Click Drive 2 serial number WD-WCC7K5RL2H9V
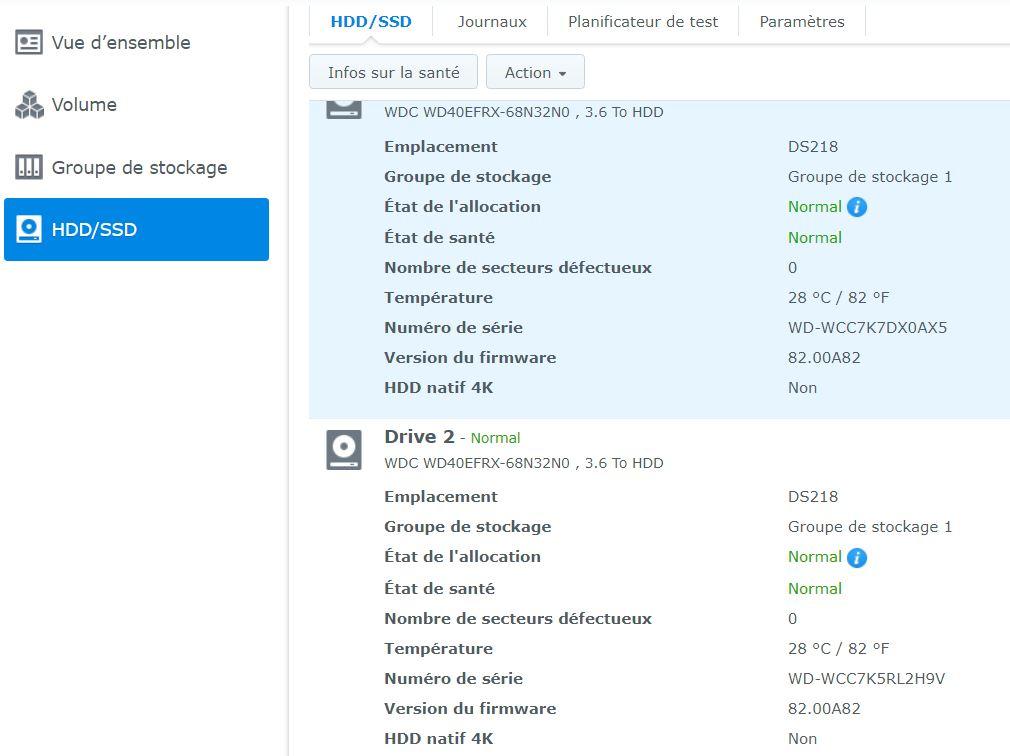Image resolution: width=1010 pixels, height=756 pixels. tap(866, 679)
